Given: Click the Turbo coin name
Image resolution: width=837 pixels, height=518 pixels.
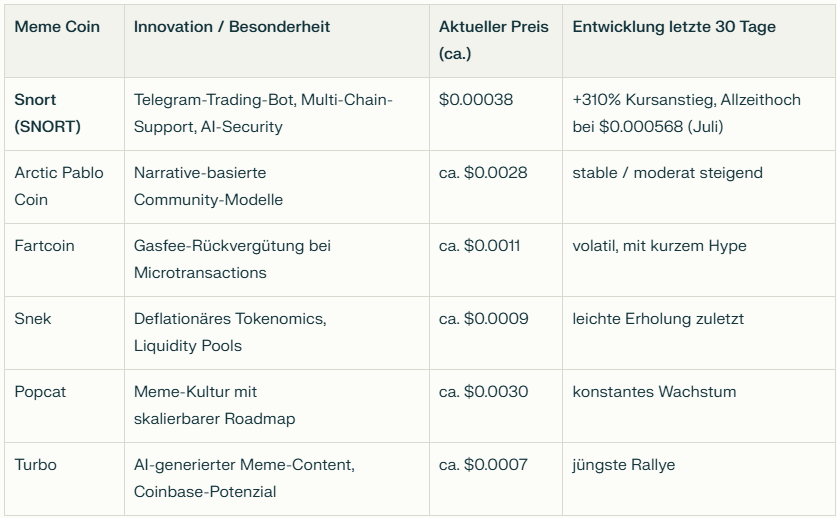Looking at the screenshot, I should (x=35, y=465).
